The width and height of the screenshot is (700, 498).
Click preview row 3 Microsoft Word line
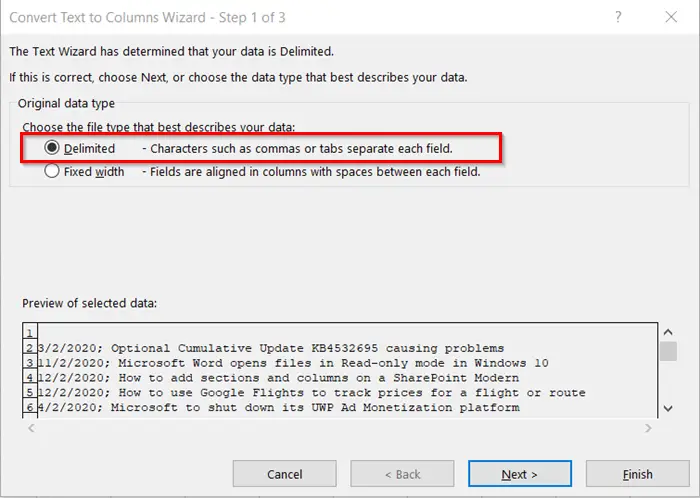pyautogui.click(x=293, y=363)
